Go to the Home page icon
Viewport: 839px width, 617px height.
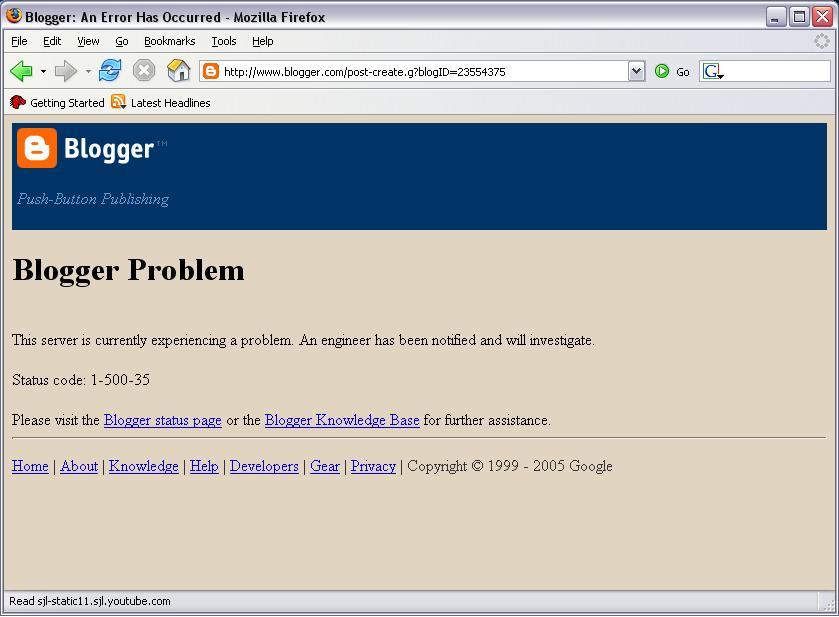click(x=178, y=71)
